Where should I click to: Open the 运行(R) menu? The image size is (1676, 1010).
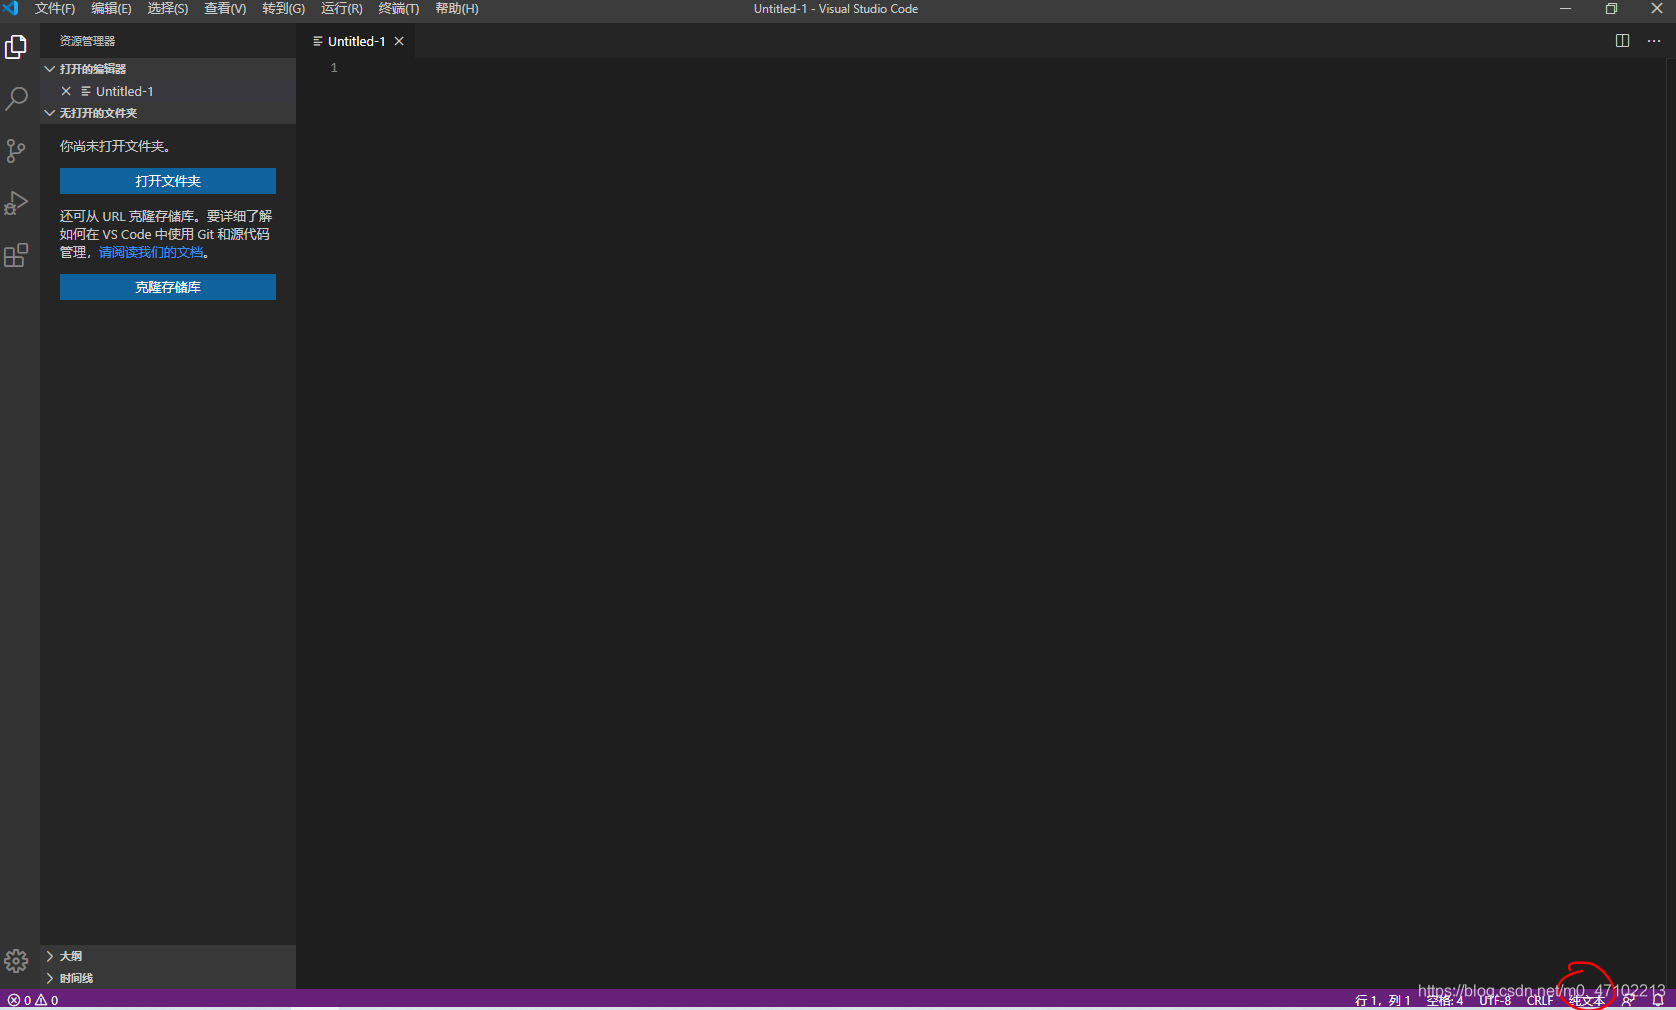click(x=342, y=8)
